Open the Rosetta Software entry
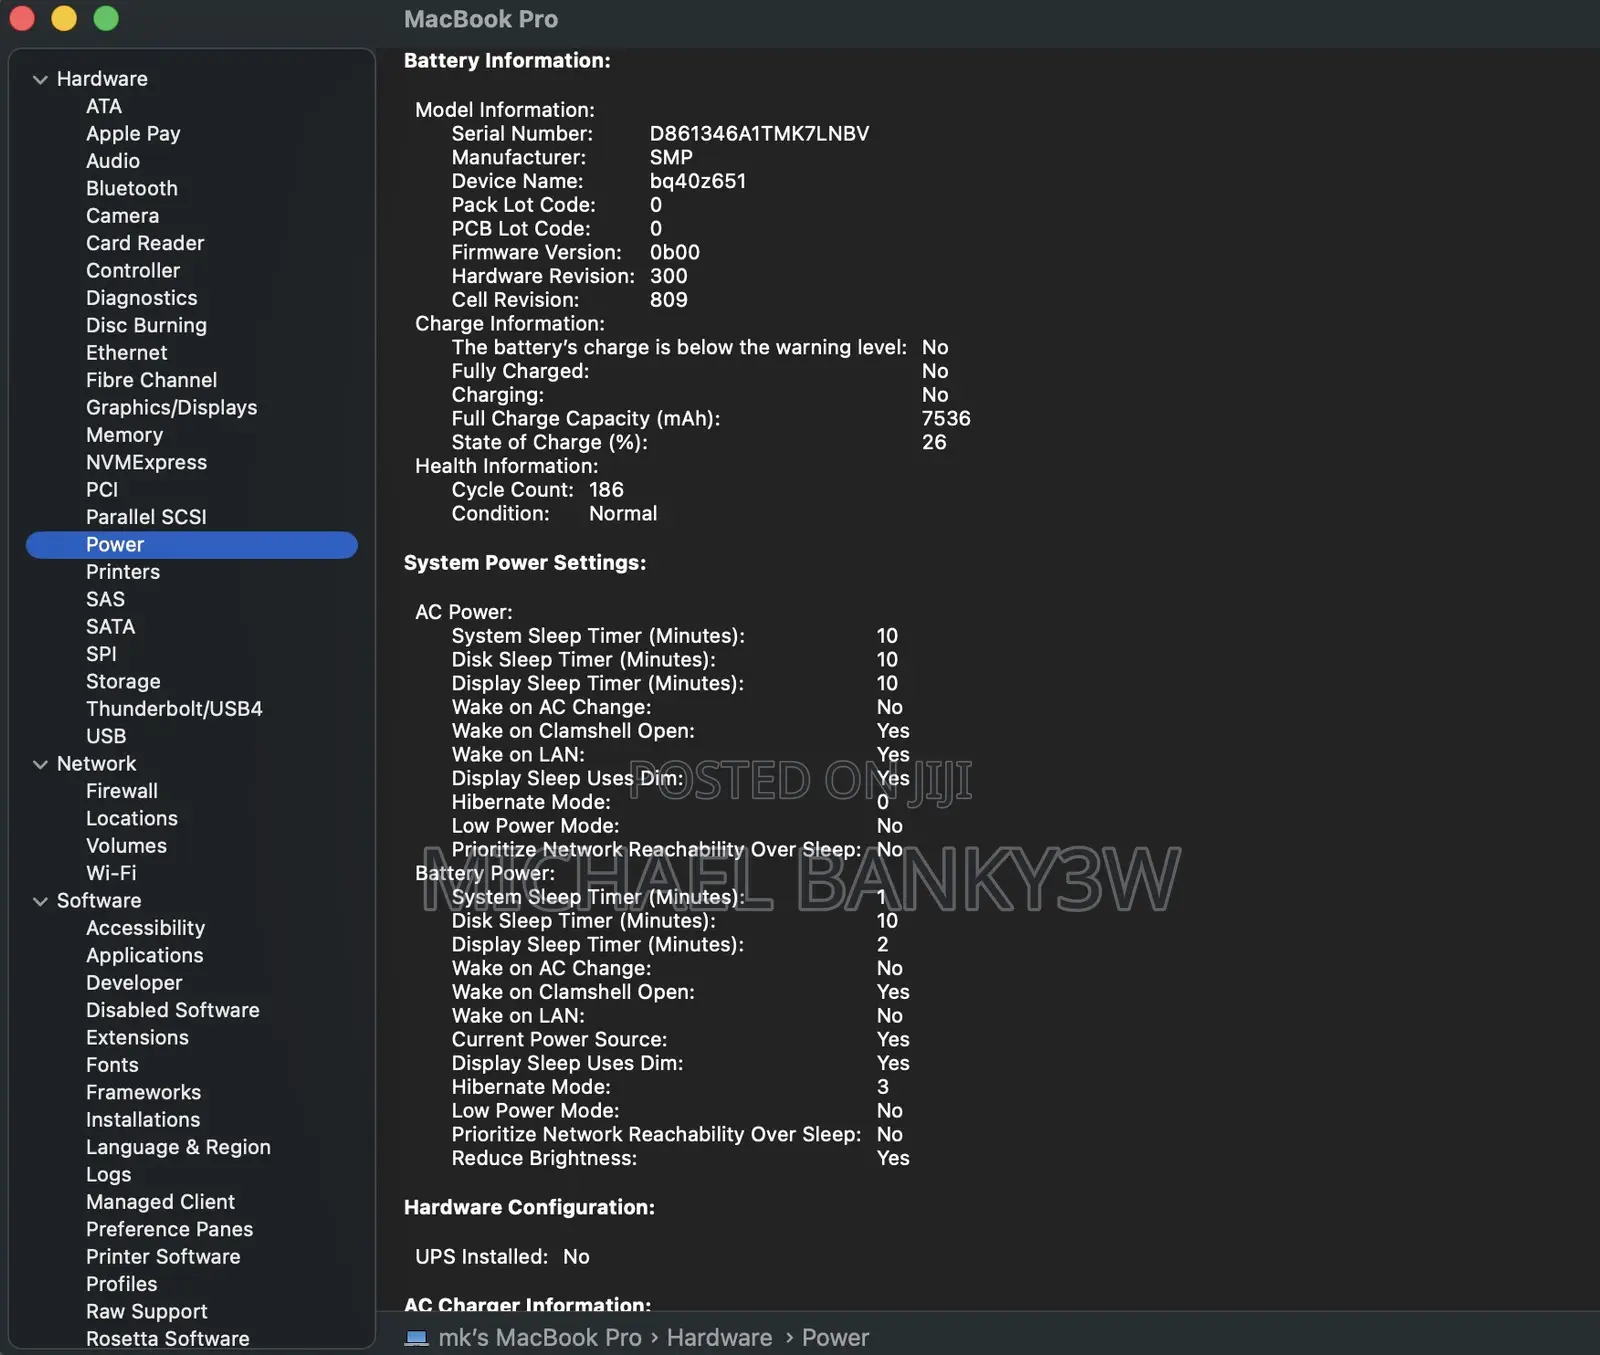Viewport: 1600px width, 1355px height. [168, 1339]
